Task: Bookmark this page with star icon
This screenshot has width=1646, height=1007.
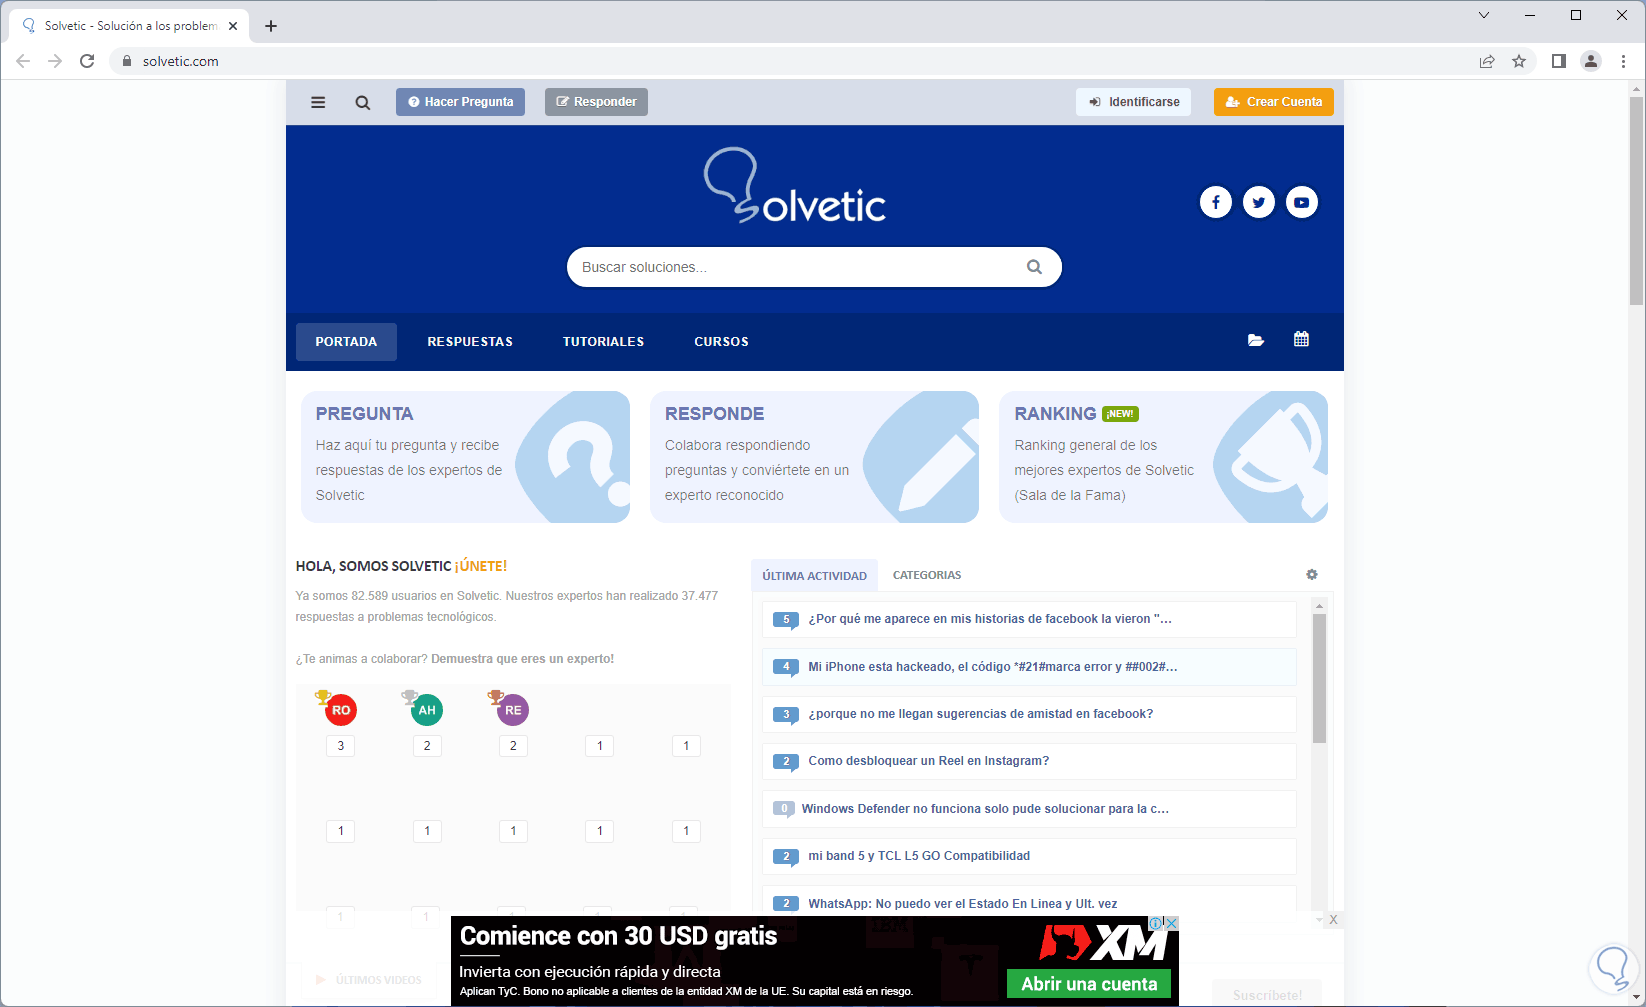Action: (1519, 61)
